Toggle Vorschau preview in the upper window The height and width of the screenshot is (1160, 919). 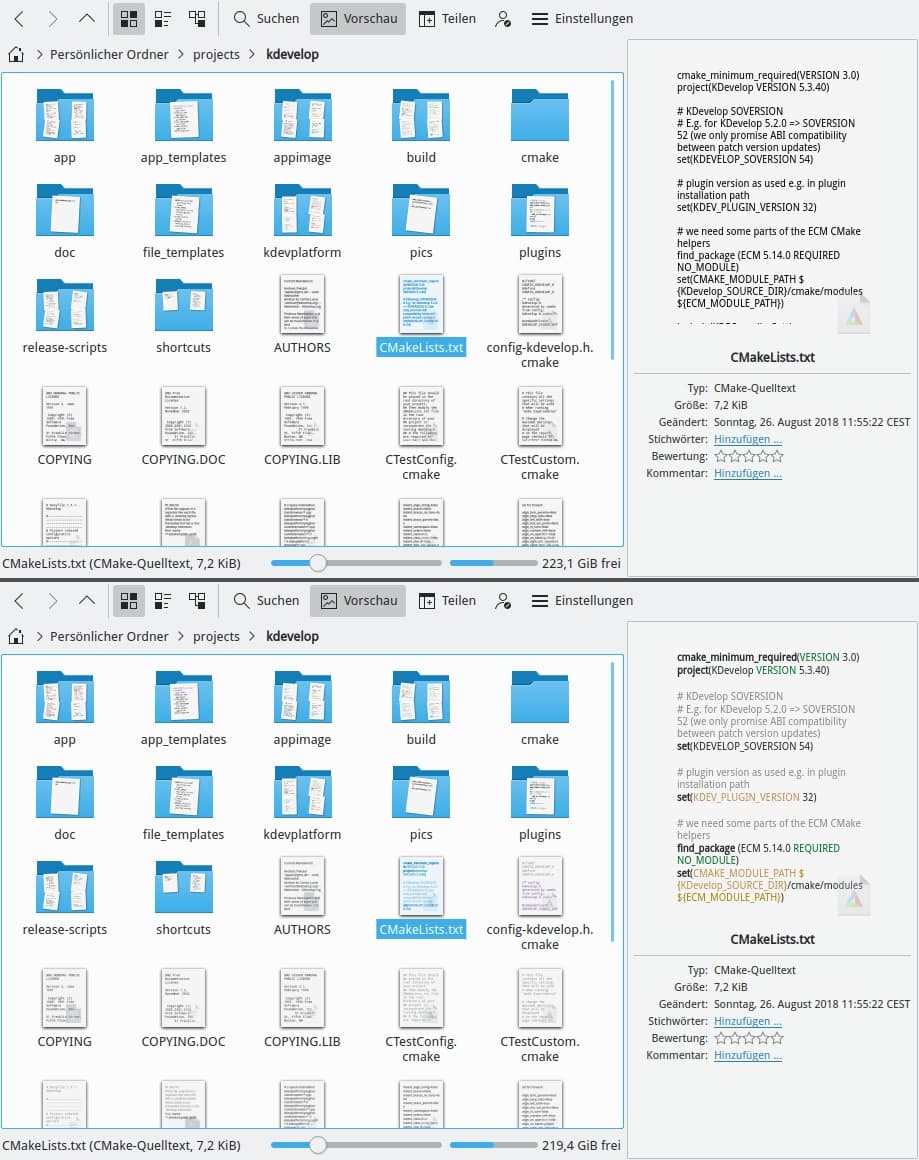358,18
